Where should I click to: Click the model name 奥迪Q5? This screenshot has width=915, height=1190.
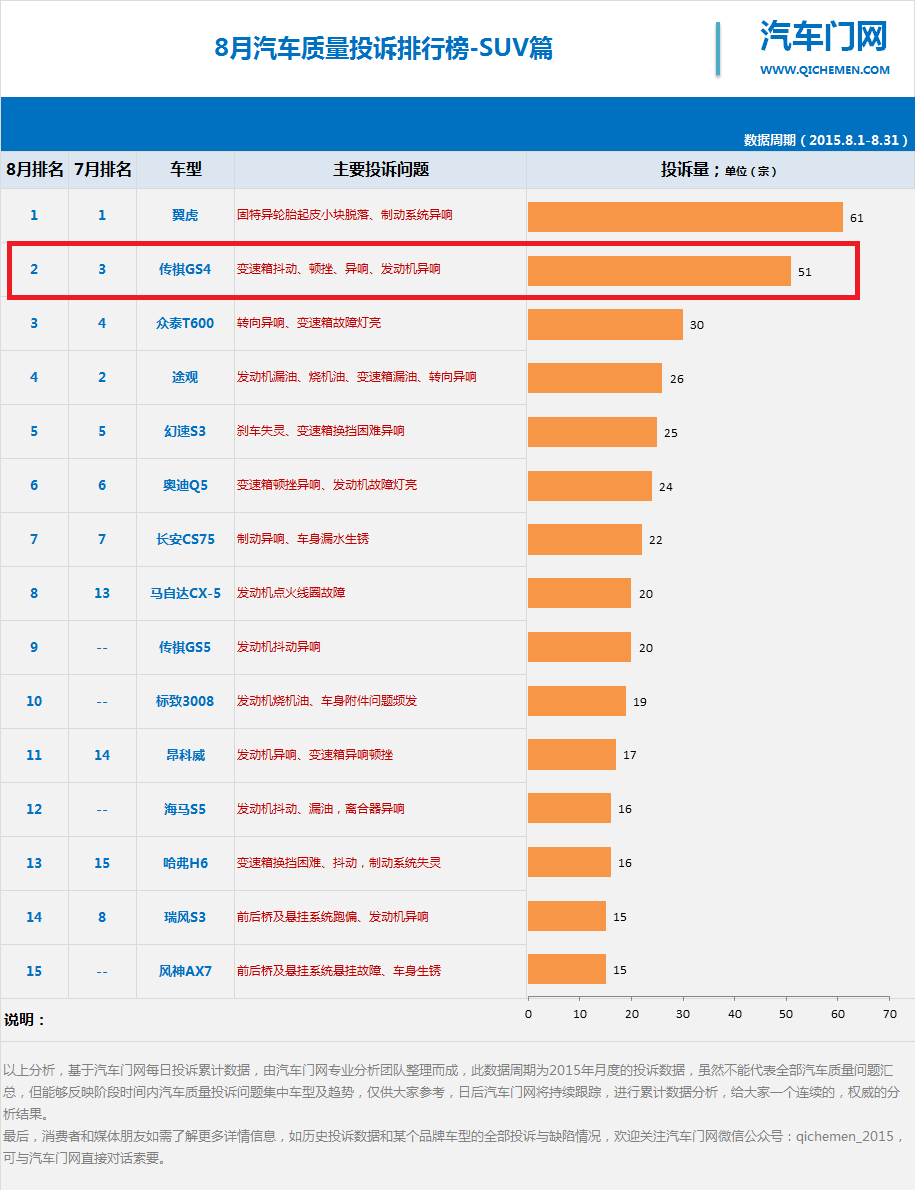[x=185, y=485]
